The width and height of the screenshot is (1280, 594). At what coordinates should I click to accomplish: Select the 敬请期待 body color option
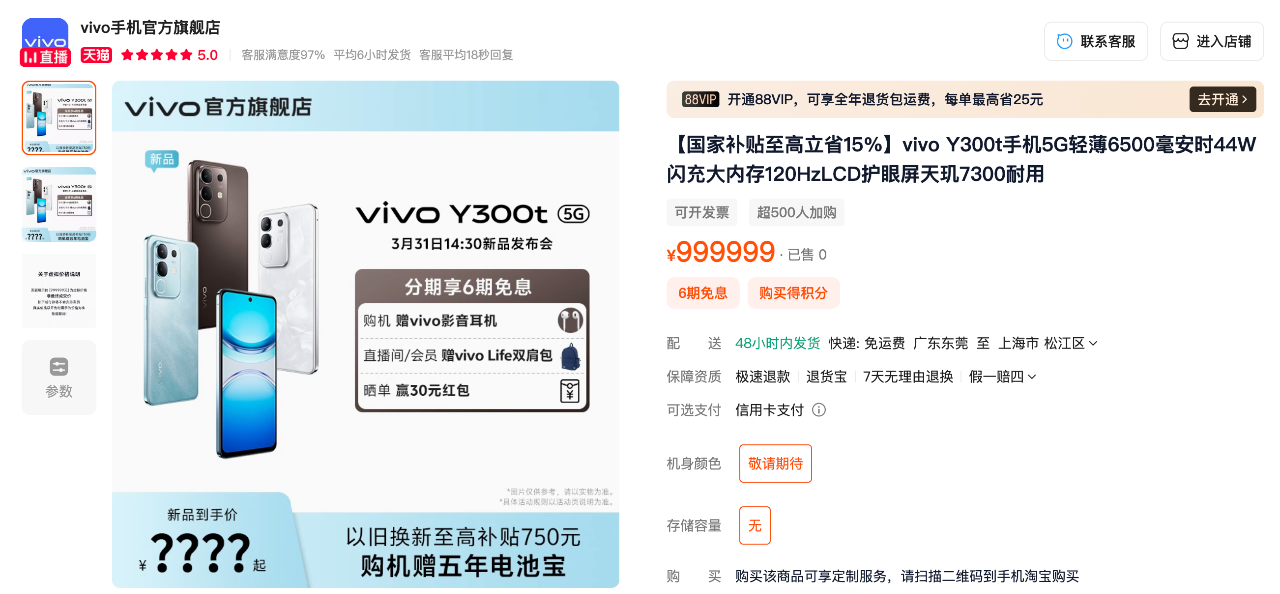775,464
